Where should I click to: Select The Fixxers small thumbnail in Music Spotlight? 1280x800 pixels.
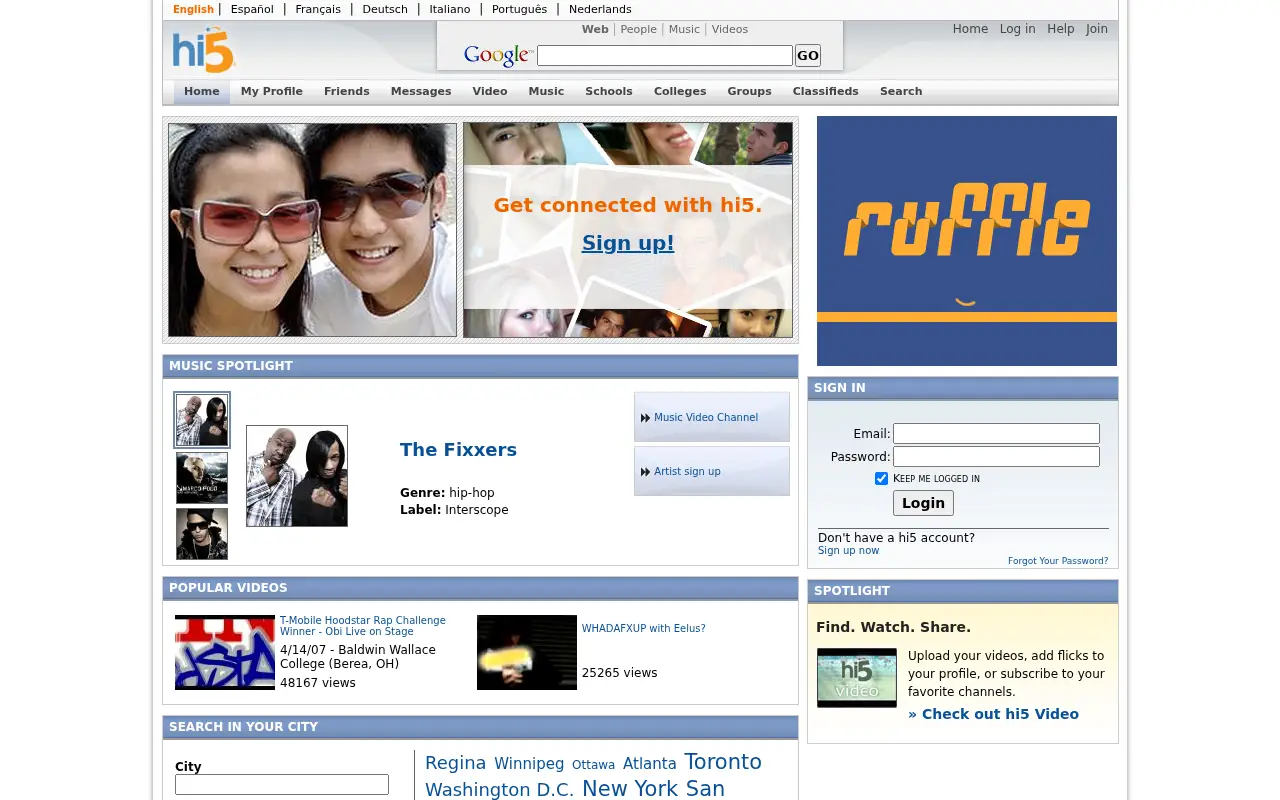[x=202, y=420]
